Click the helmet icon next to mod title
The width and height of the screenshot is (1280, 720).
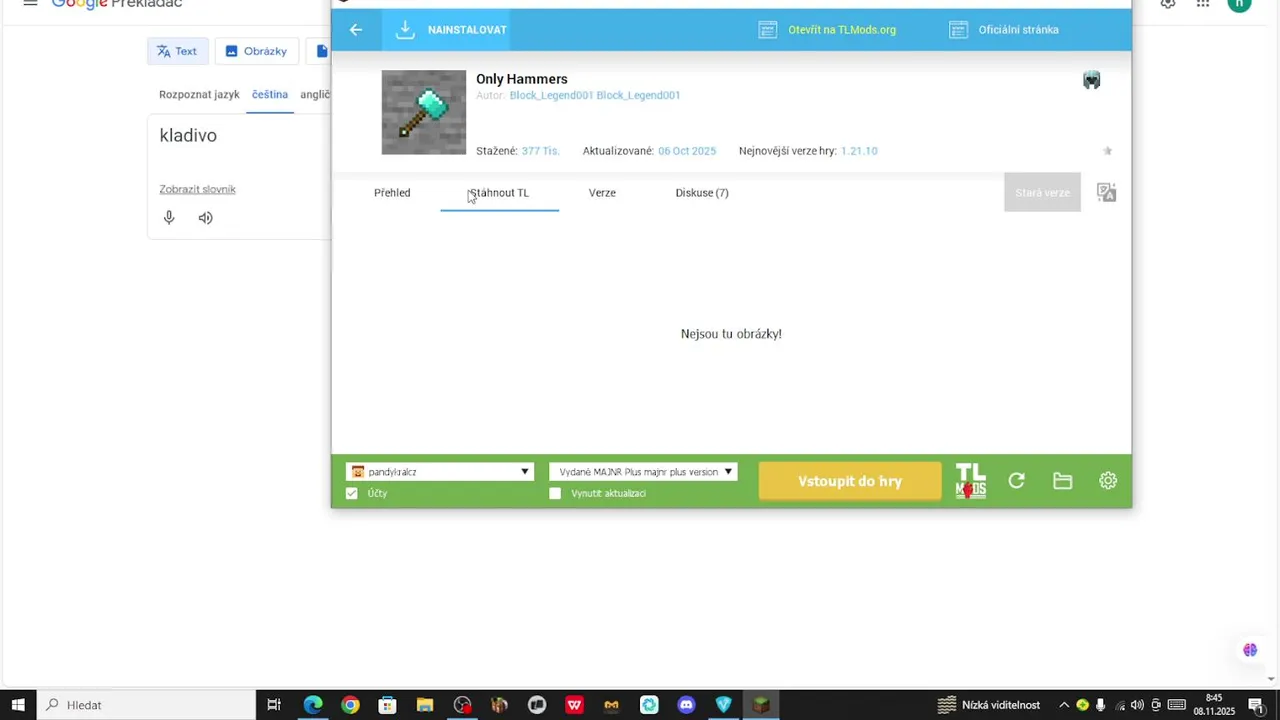tap(1092, 80)
